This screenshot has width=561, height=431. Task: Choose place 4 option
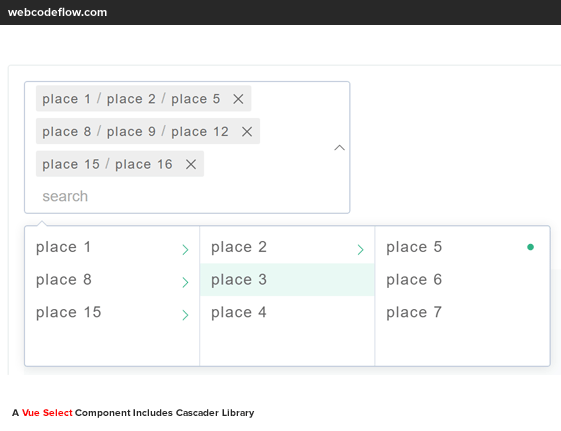coord(287,313)
